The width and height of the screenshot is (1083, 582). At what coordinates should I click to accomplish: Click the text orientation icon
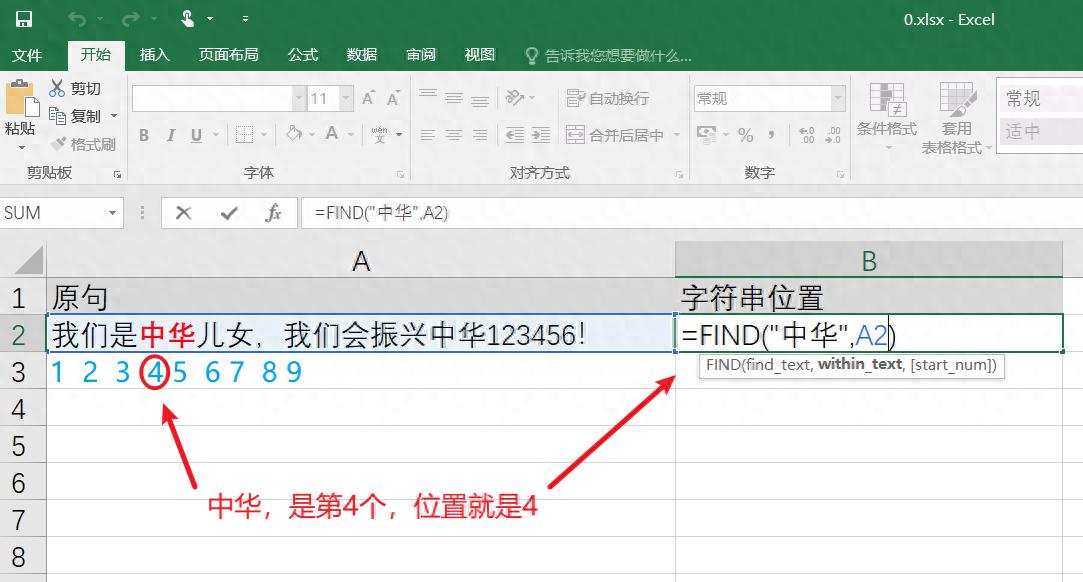pos(515,97)
